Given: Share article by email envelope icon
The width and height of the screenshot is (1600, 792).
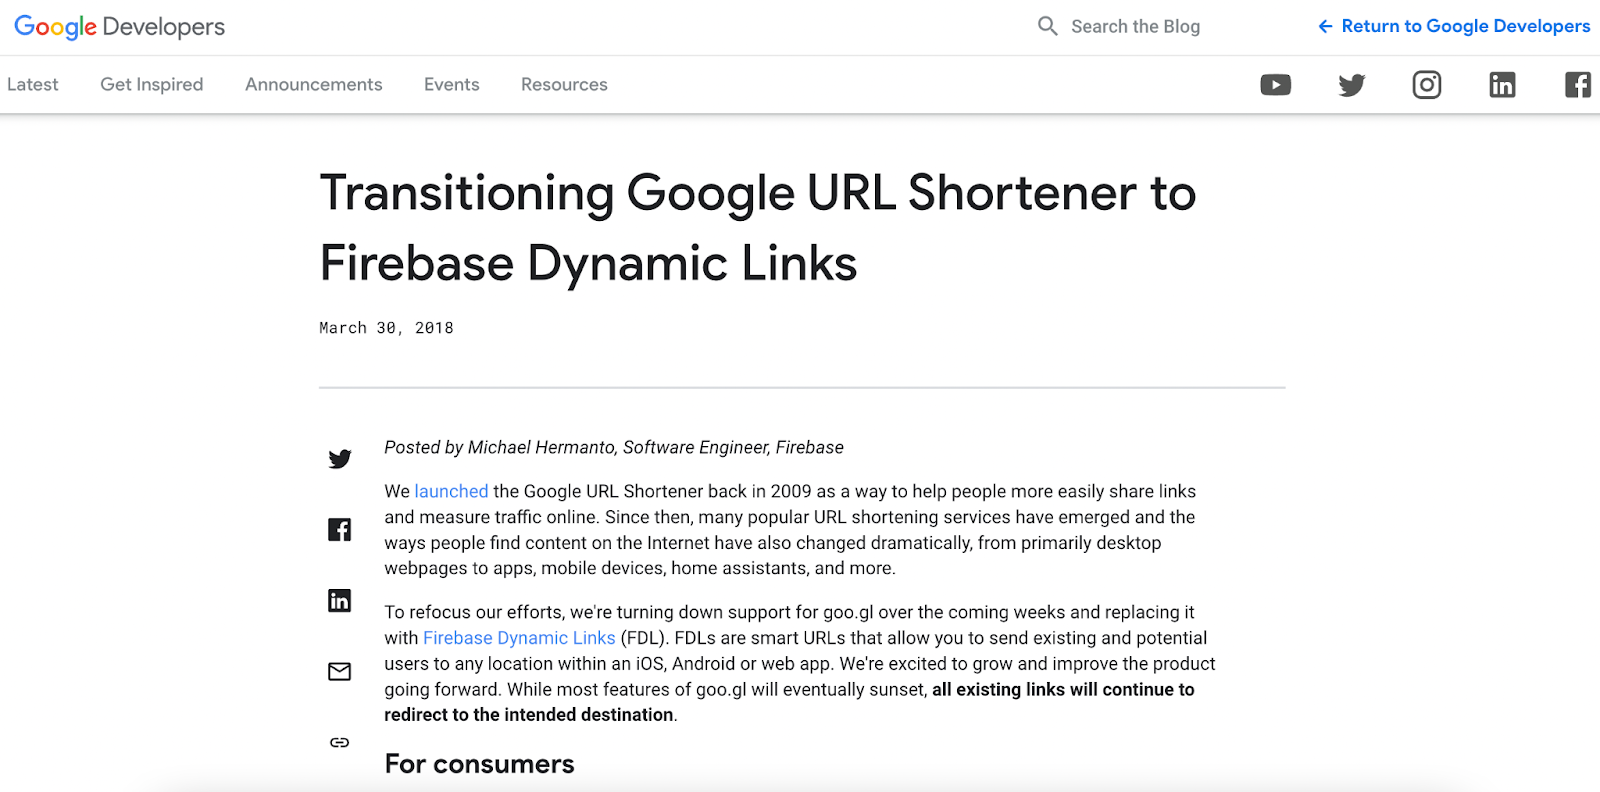Looking at the screenshot, I should [340, 671].
